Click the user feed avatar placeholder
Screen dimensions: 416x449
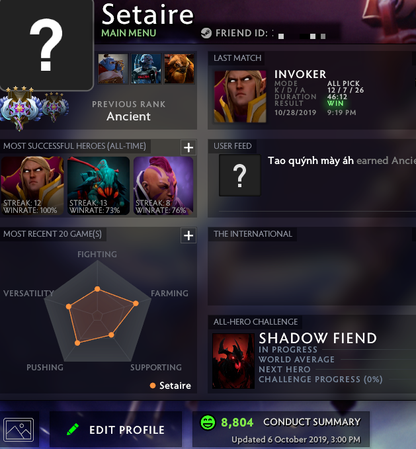(240, 175)
